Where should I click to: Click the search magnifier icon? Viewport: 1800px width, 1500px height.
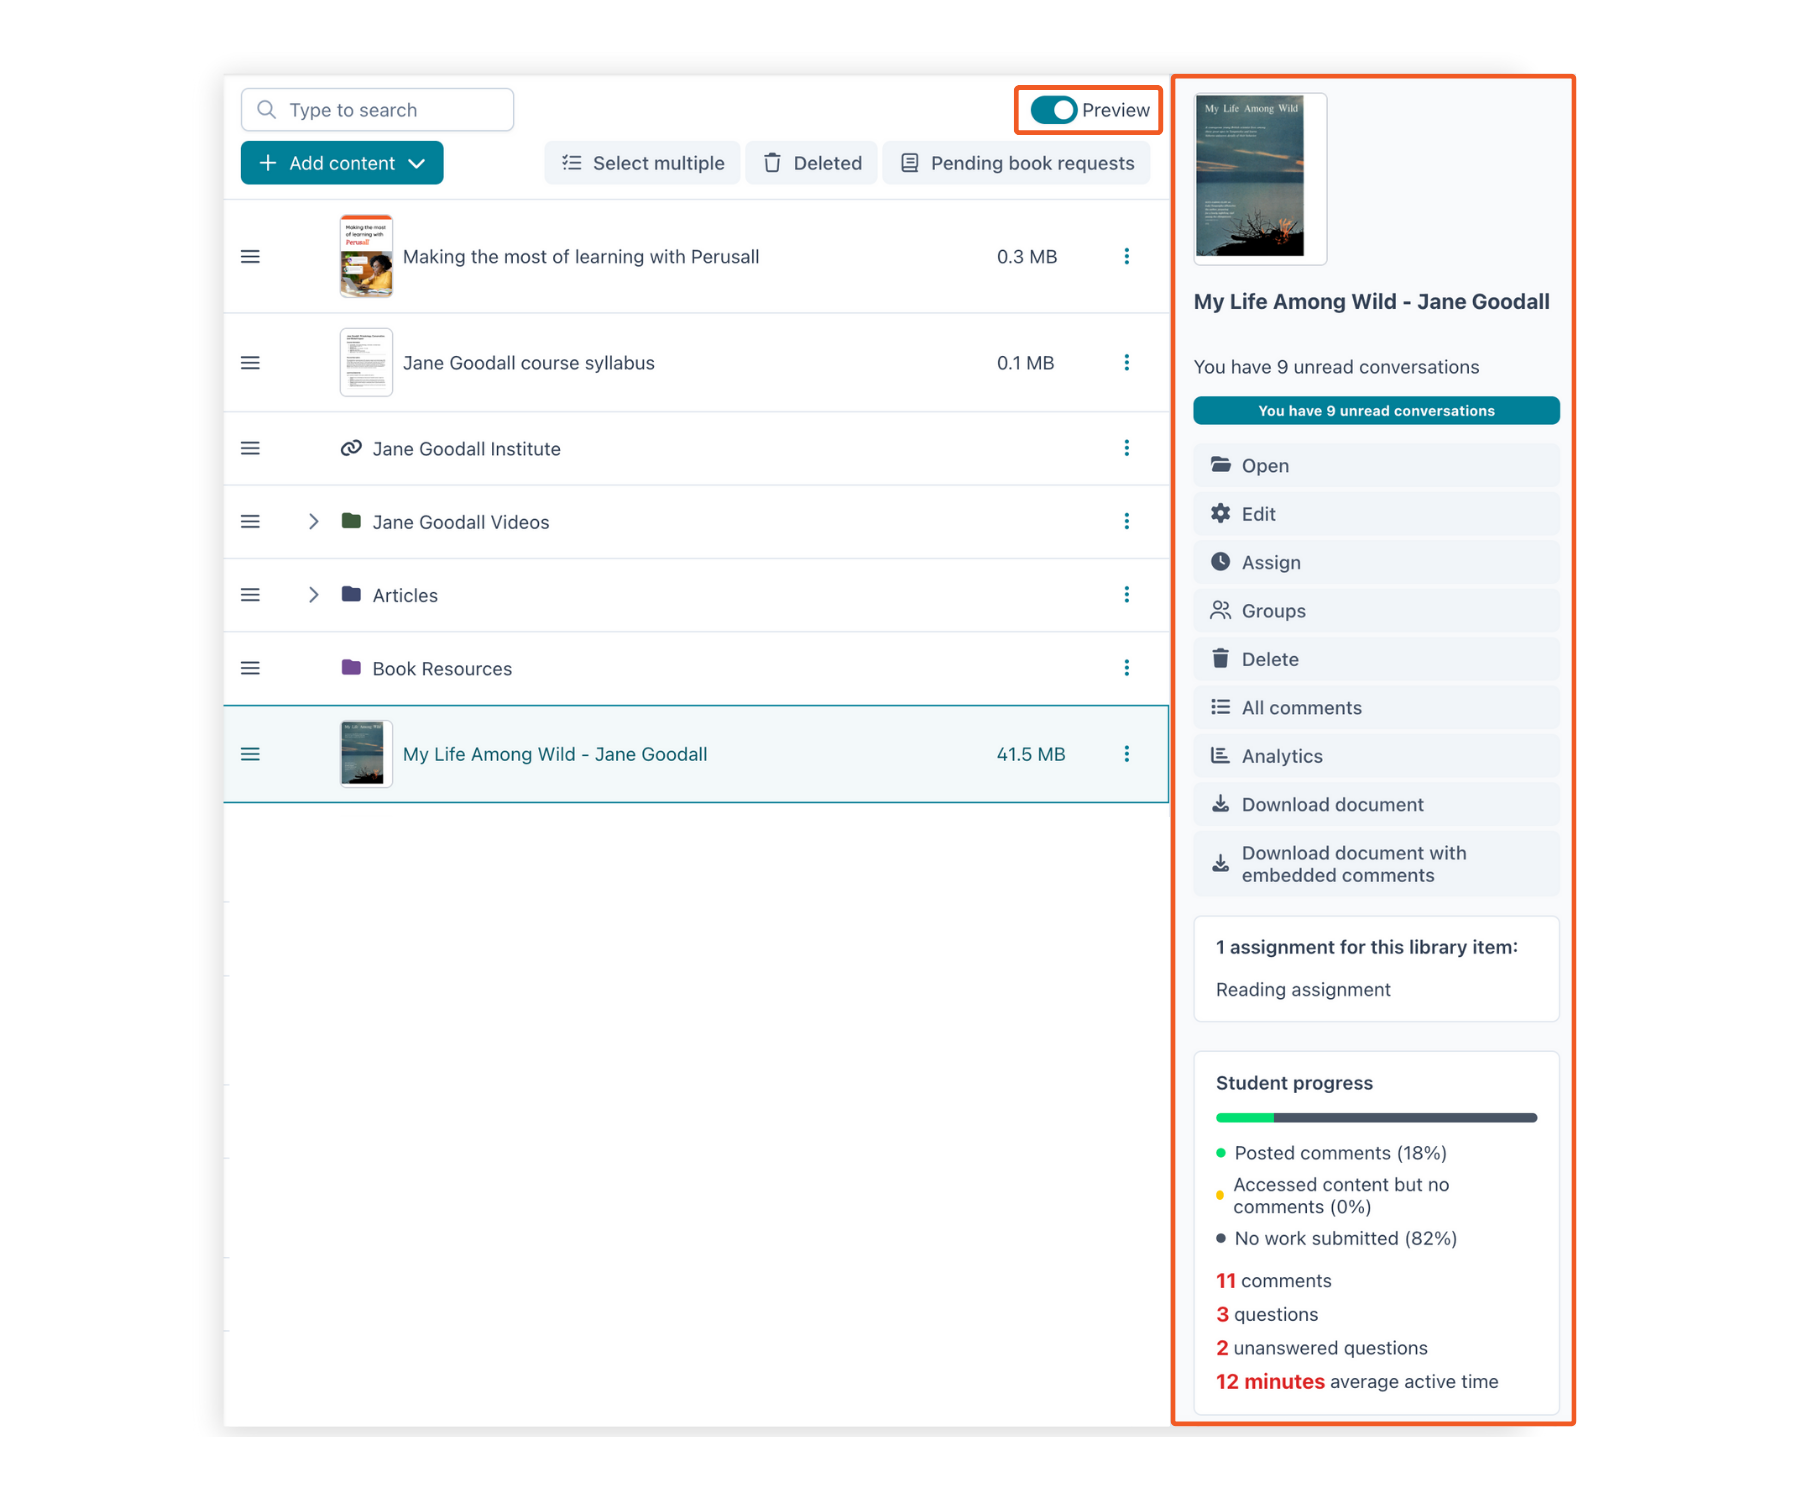(266, 110)
